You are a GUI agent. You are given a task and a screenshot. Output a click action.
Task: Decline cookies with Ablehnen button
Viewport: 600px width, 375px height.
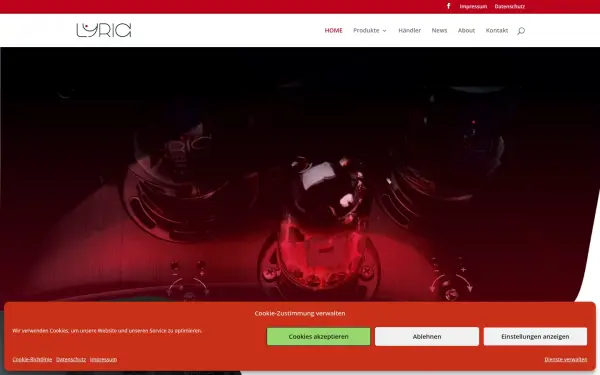[427, 336]
